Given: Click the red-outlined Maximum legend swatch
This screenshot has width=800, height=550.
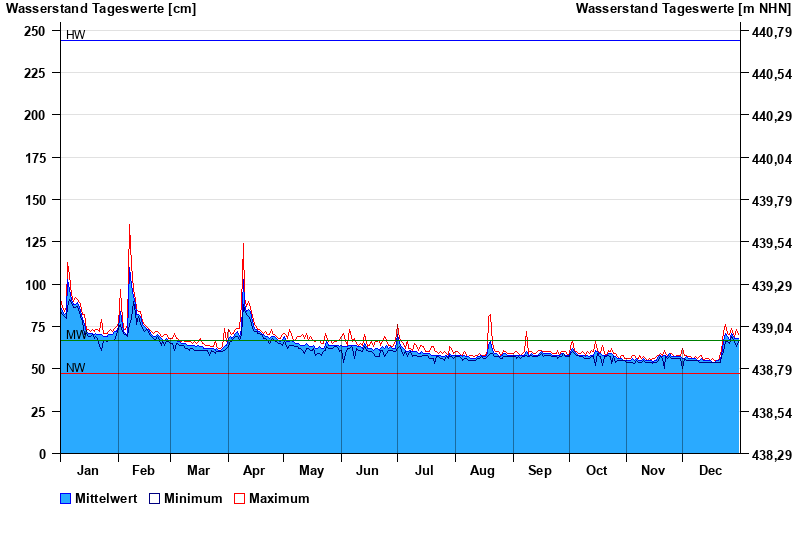Looking at the screenshot, I should [x=239, y=498].
